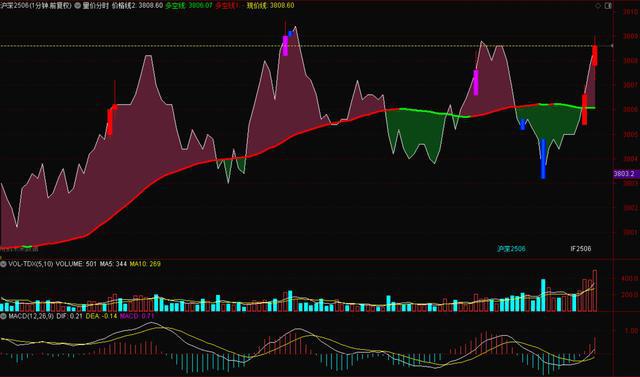Screen dimensions: 640x377
Task: Click the yellow 现价线 3808.60 label
Action: point(270,6)
